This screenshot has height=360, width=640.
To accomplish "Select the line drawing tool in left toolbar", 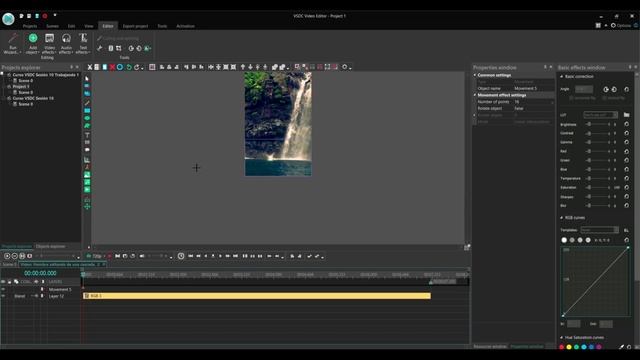I will tap(87, 103).
